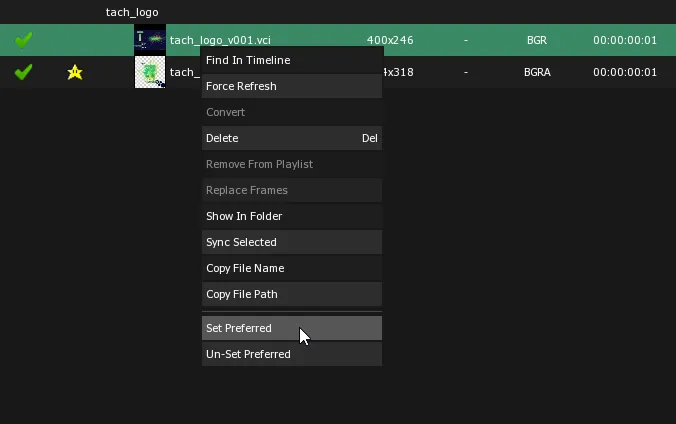
Task: Choose Force Refresh menu entry
Action: click(x=292, y=86)
